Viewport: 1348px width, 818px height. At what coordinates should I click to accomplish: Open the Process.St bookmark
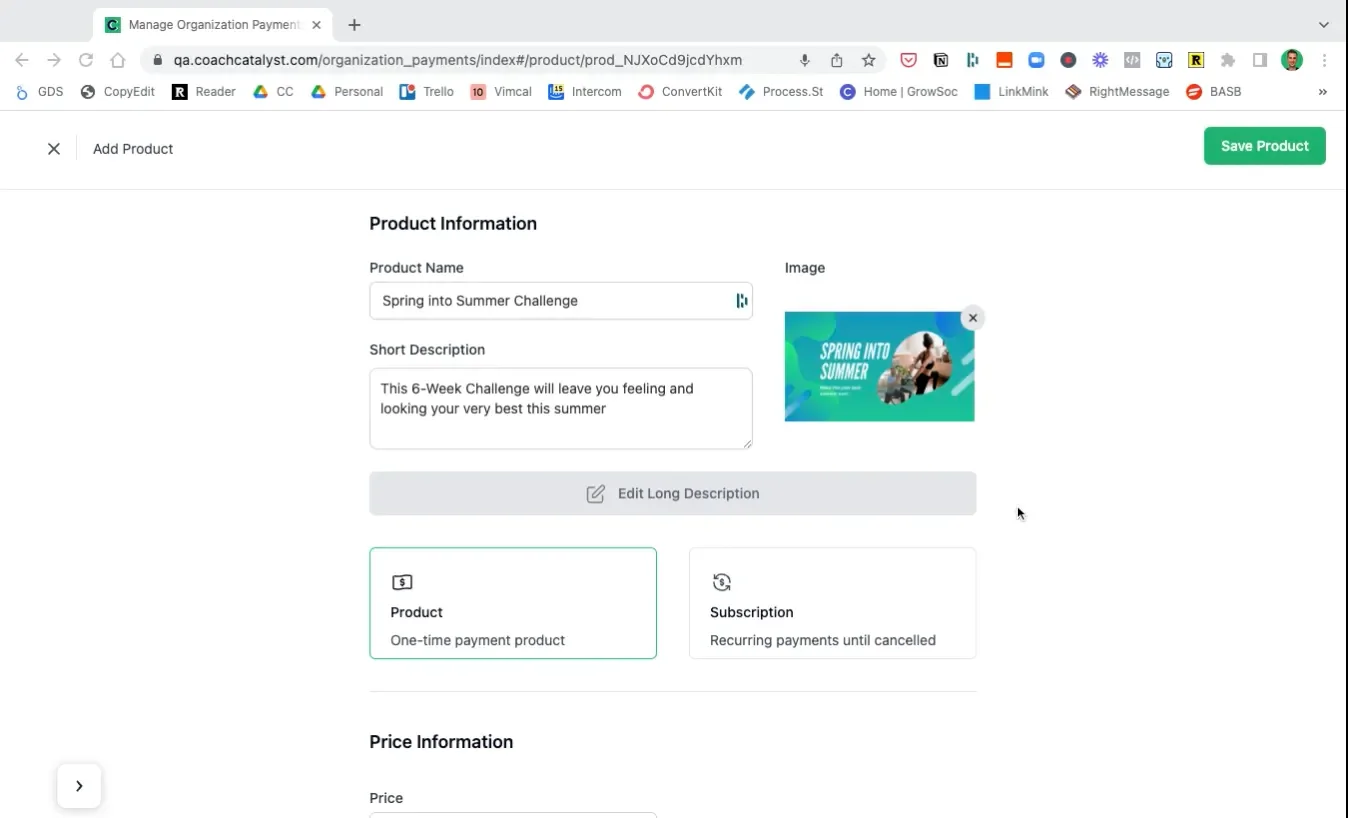[x=781, y=92]
